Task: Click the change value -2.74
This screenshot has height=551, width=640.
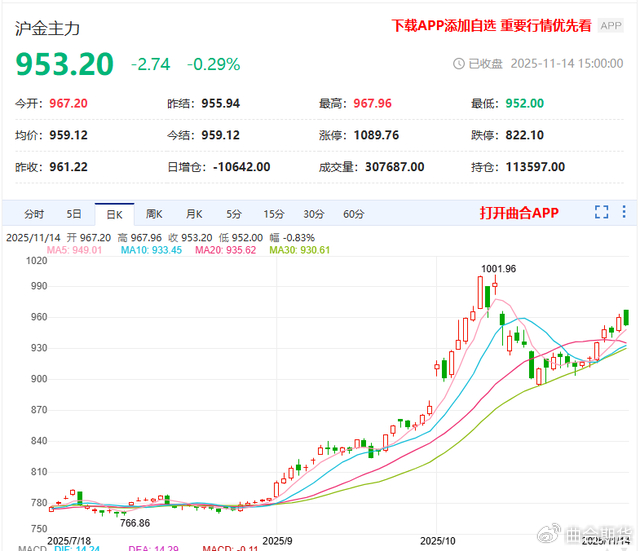Action: point(150,64)
